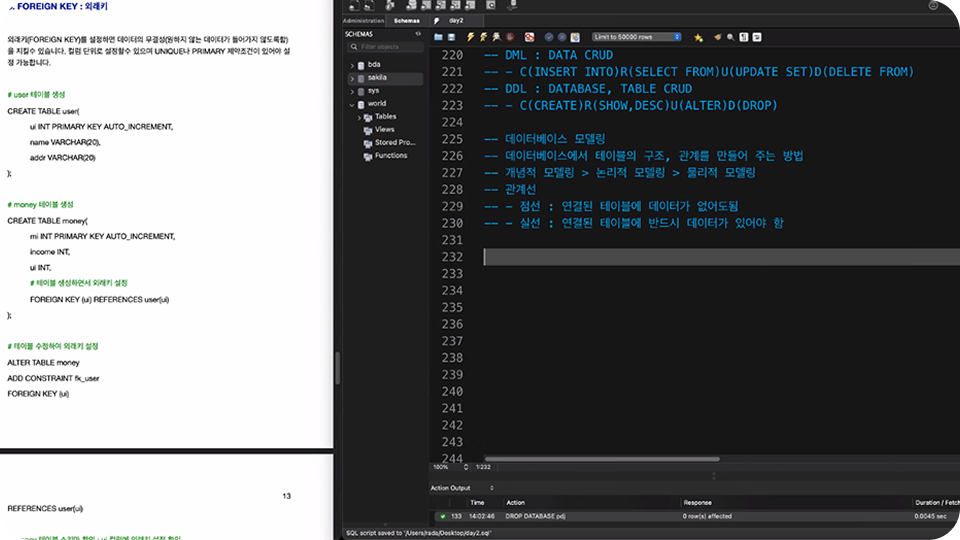Click the Duration / Fetch column header

point(937,503)
